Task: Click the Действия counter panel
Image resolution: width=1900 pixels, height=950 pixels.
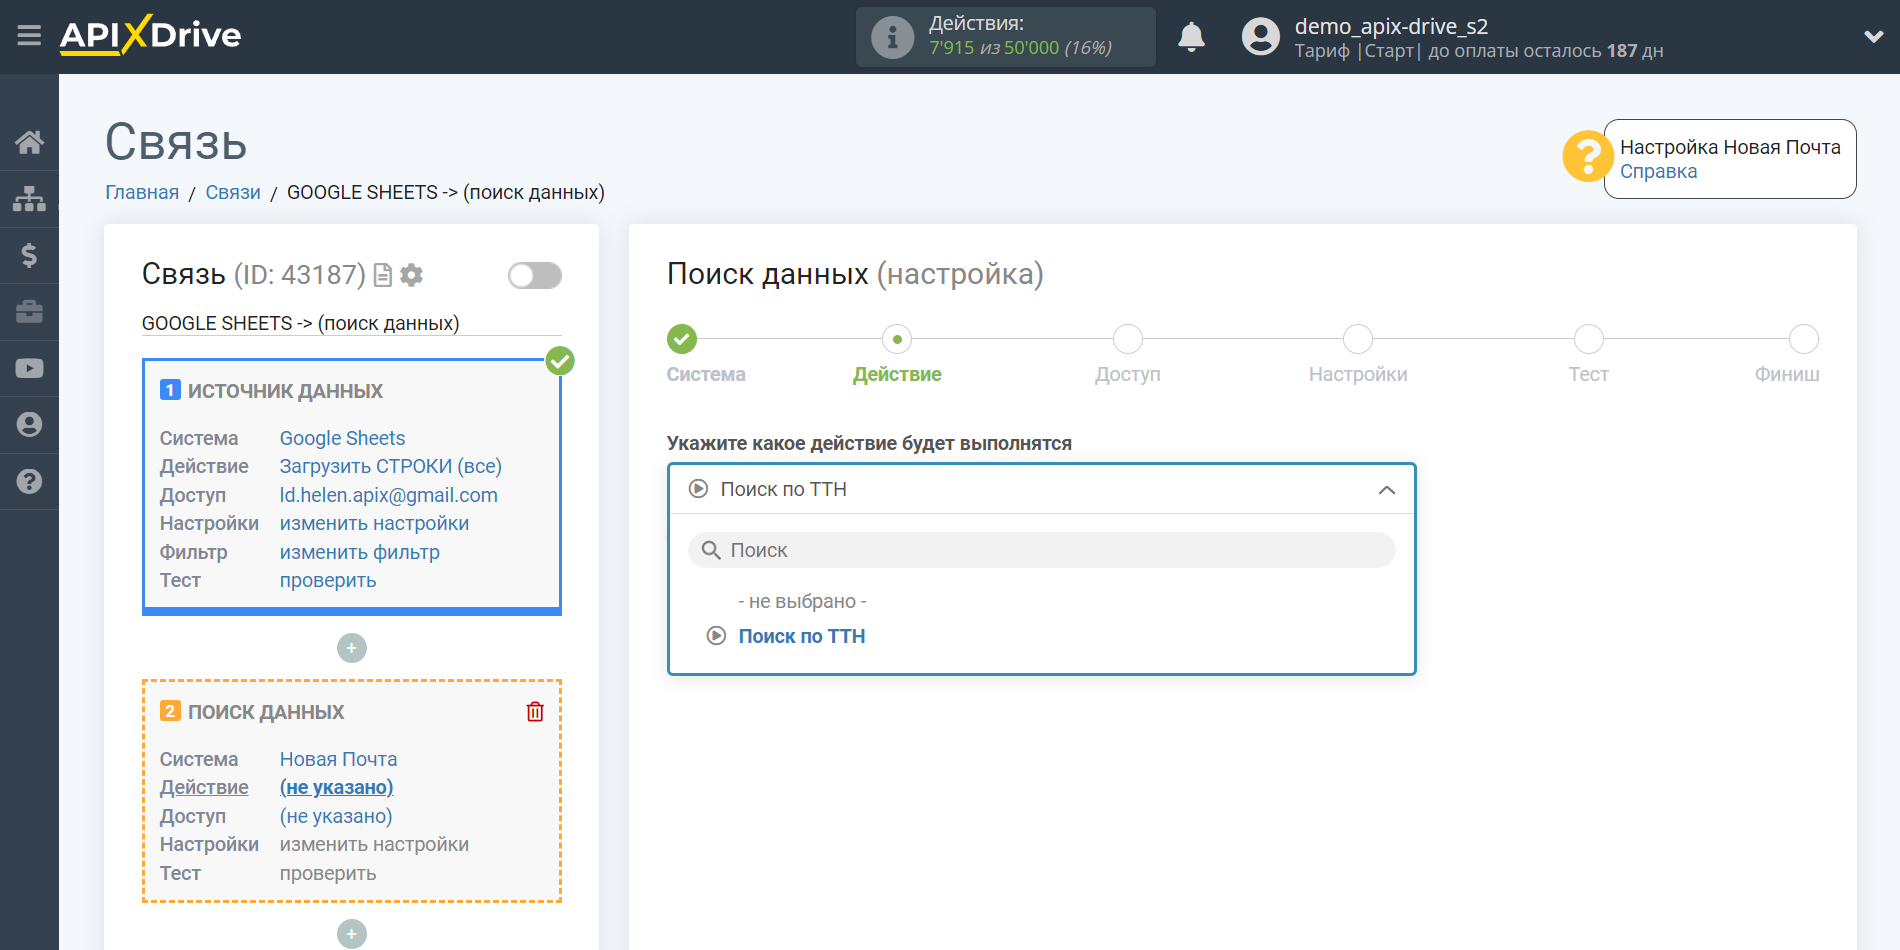Action: pos(1005,37)
